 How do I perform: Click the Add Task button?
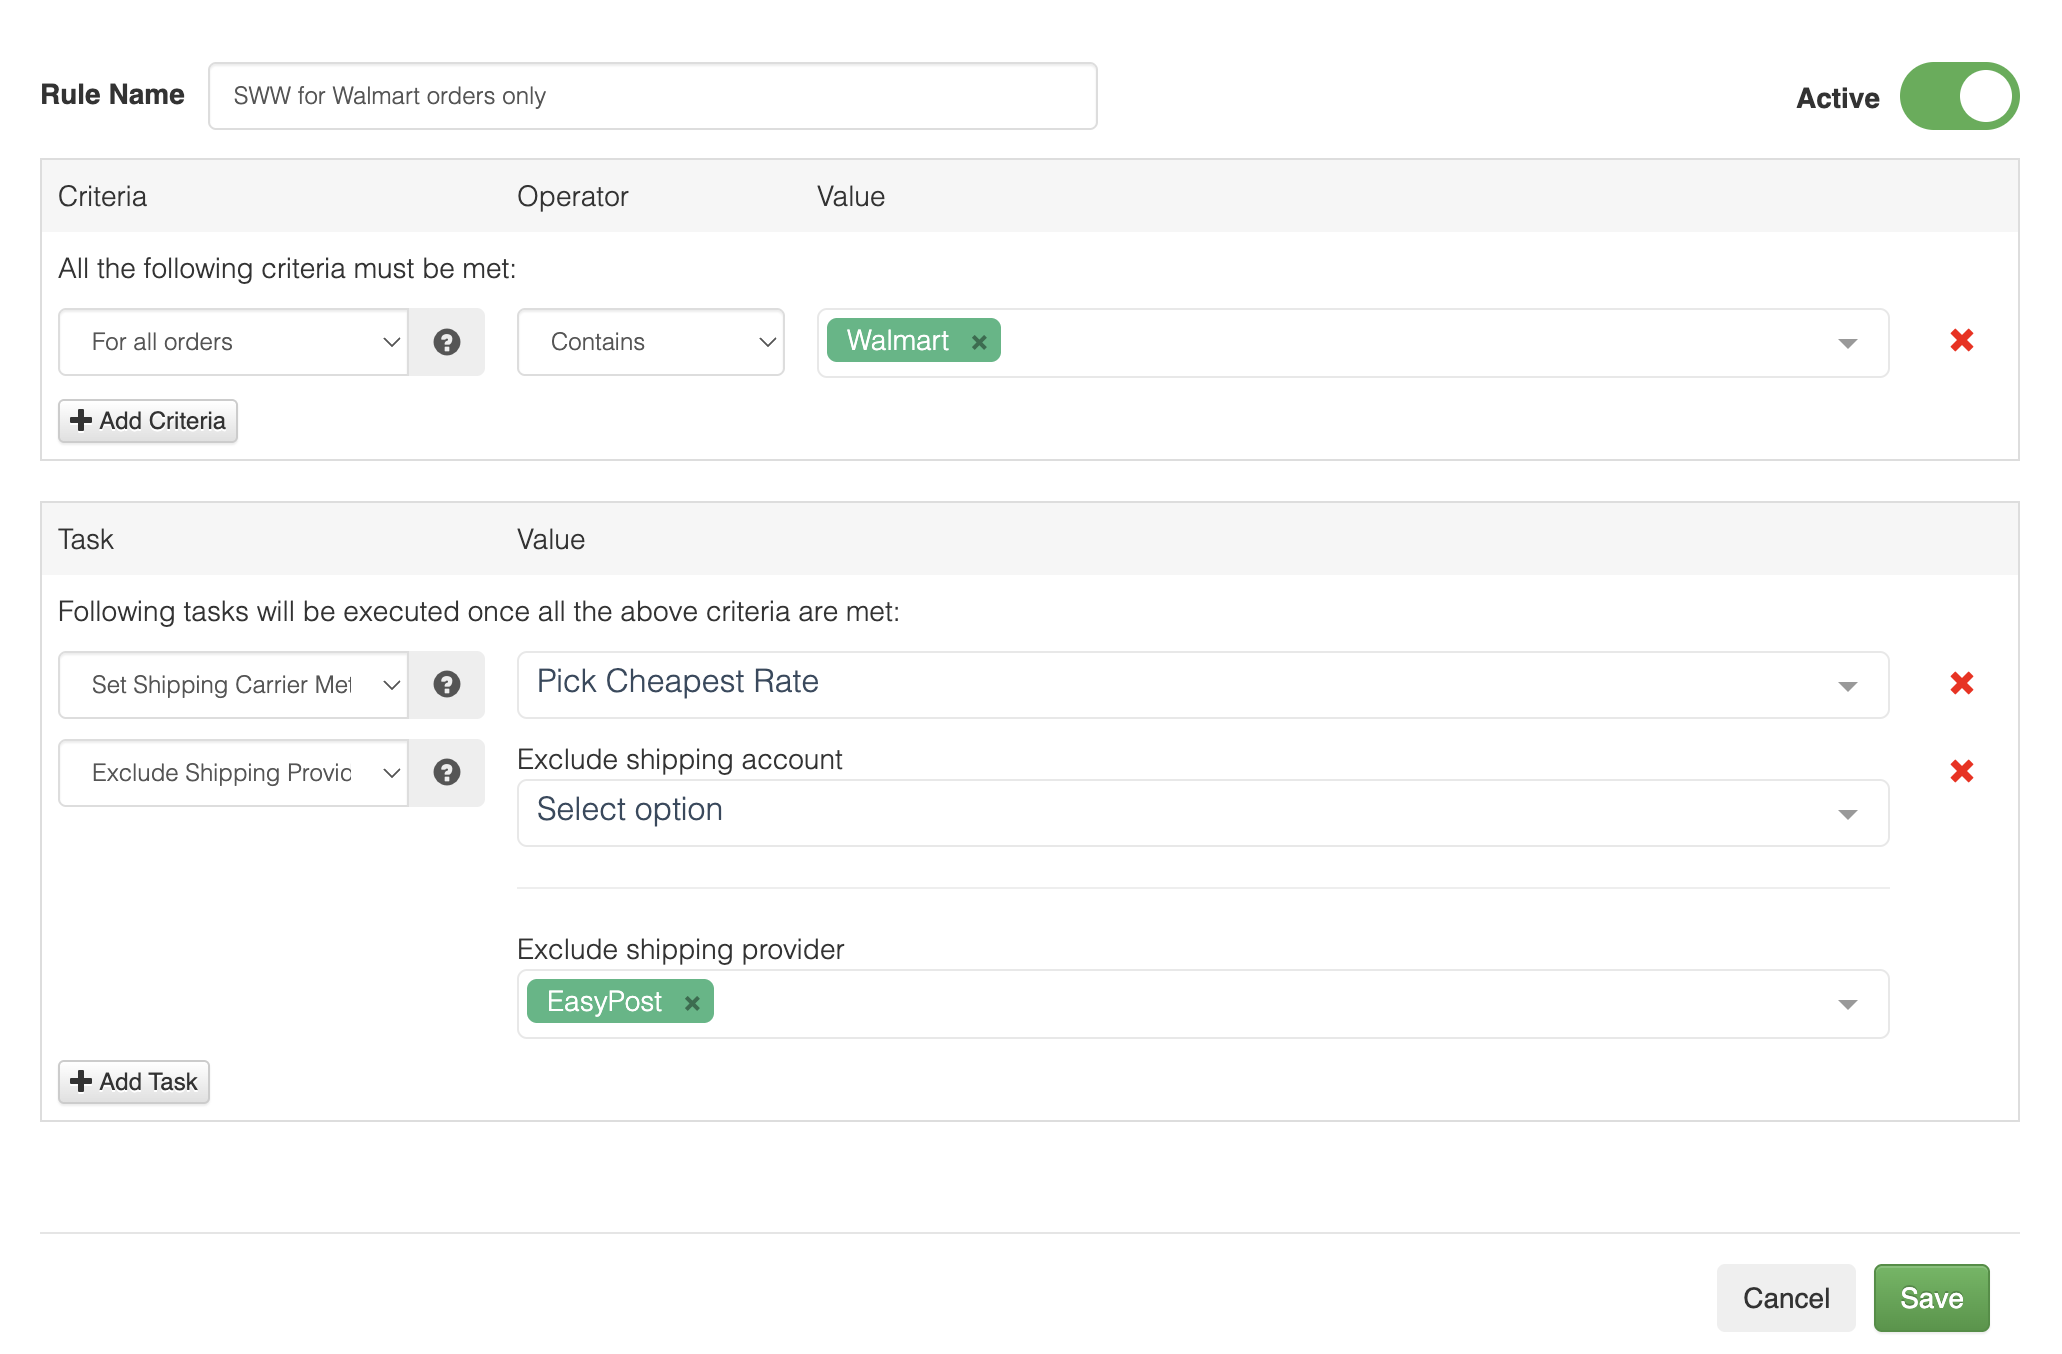pos(134,1082)
